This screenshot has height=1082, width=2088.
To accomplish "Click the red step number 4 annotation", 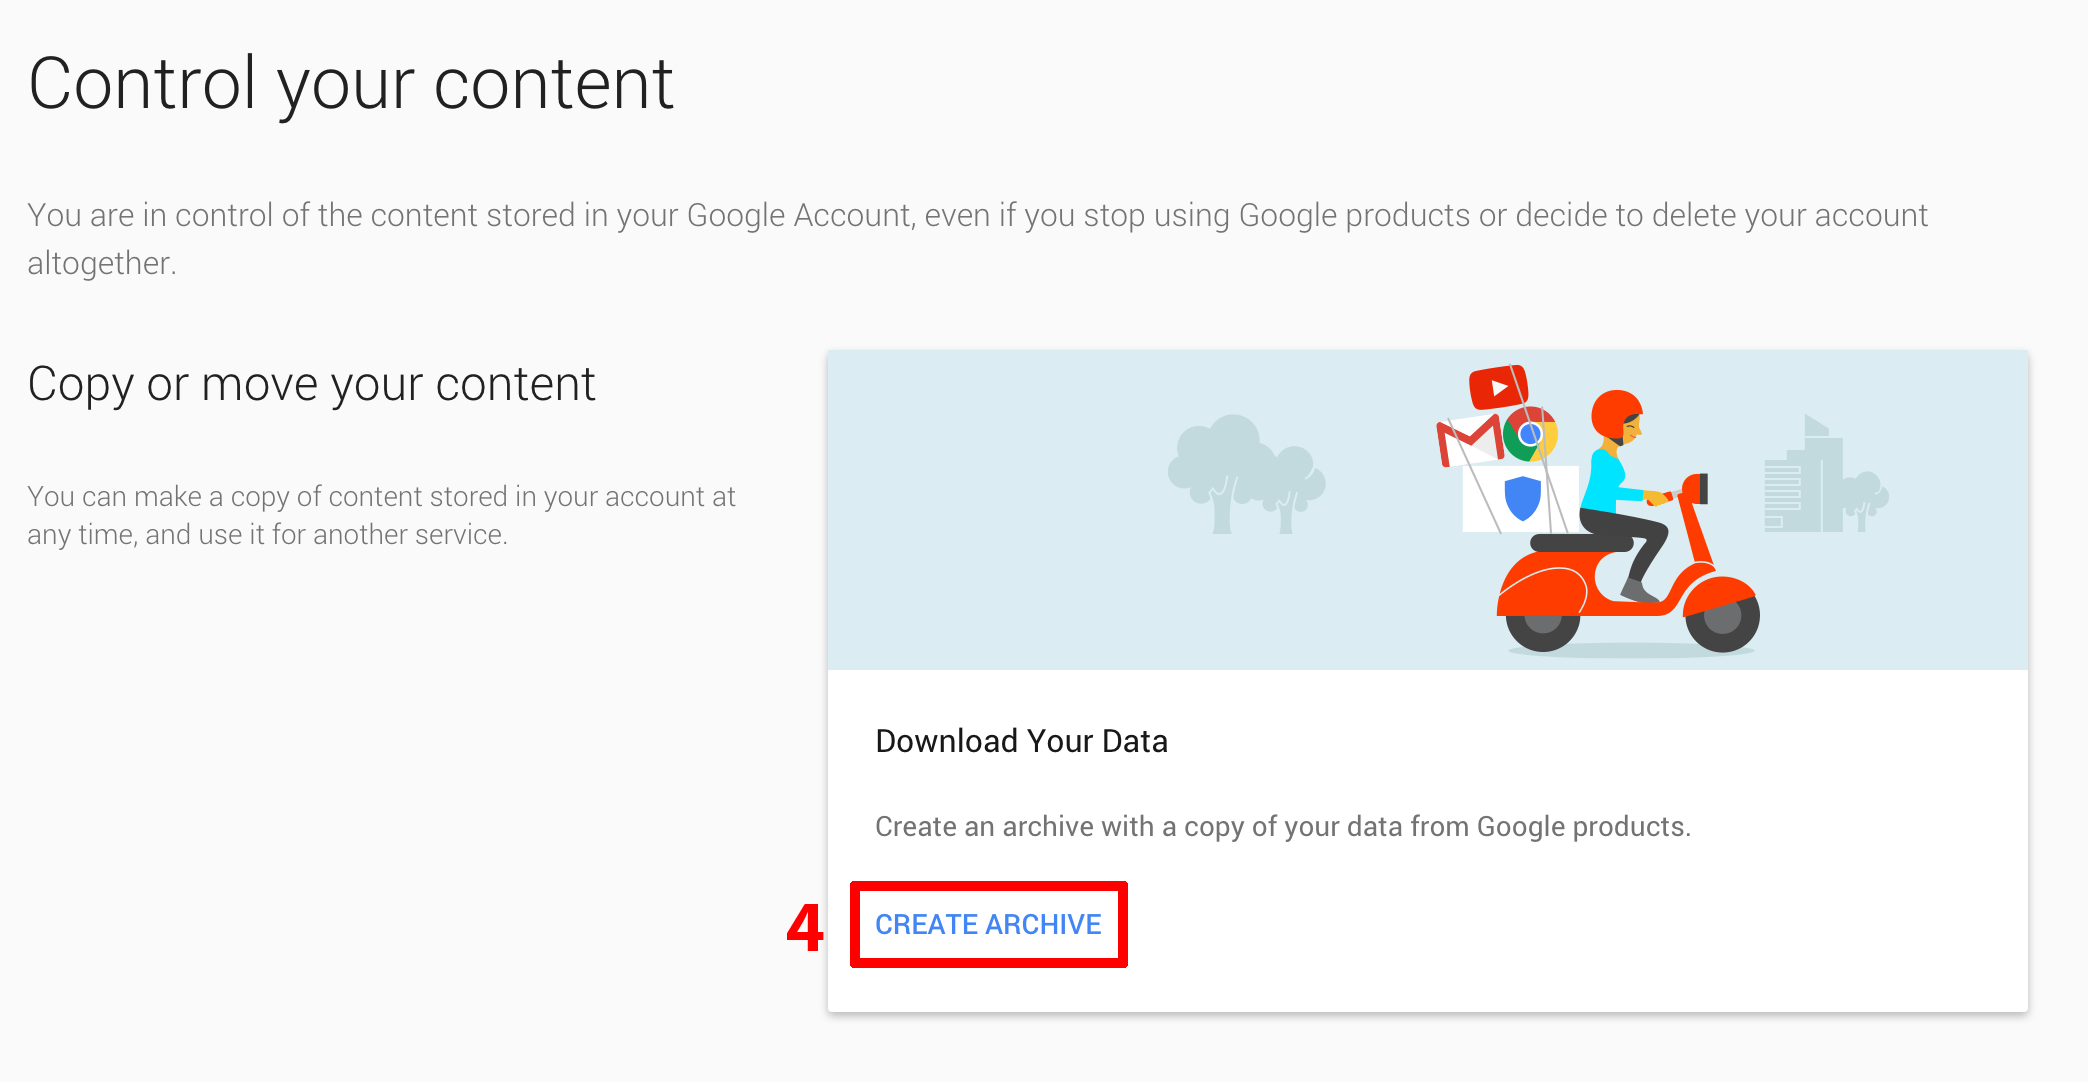I will pos(805,927).
